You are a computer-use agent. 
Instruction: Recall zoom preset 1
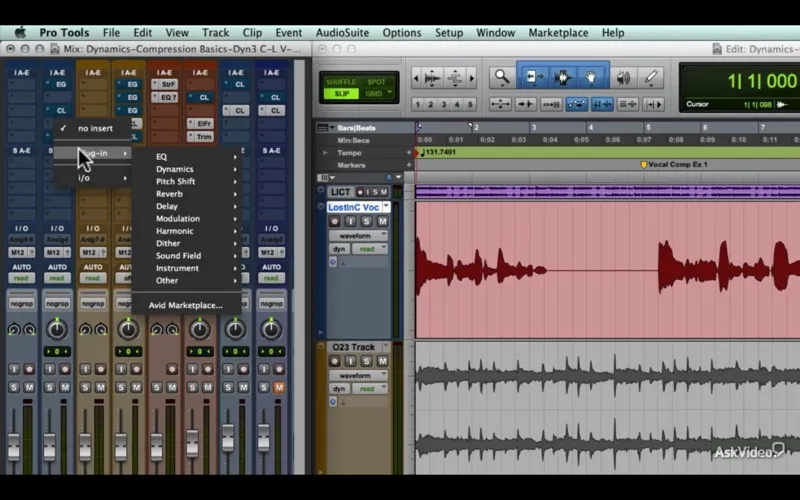(418, 105)
